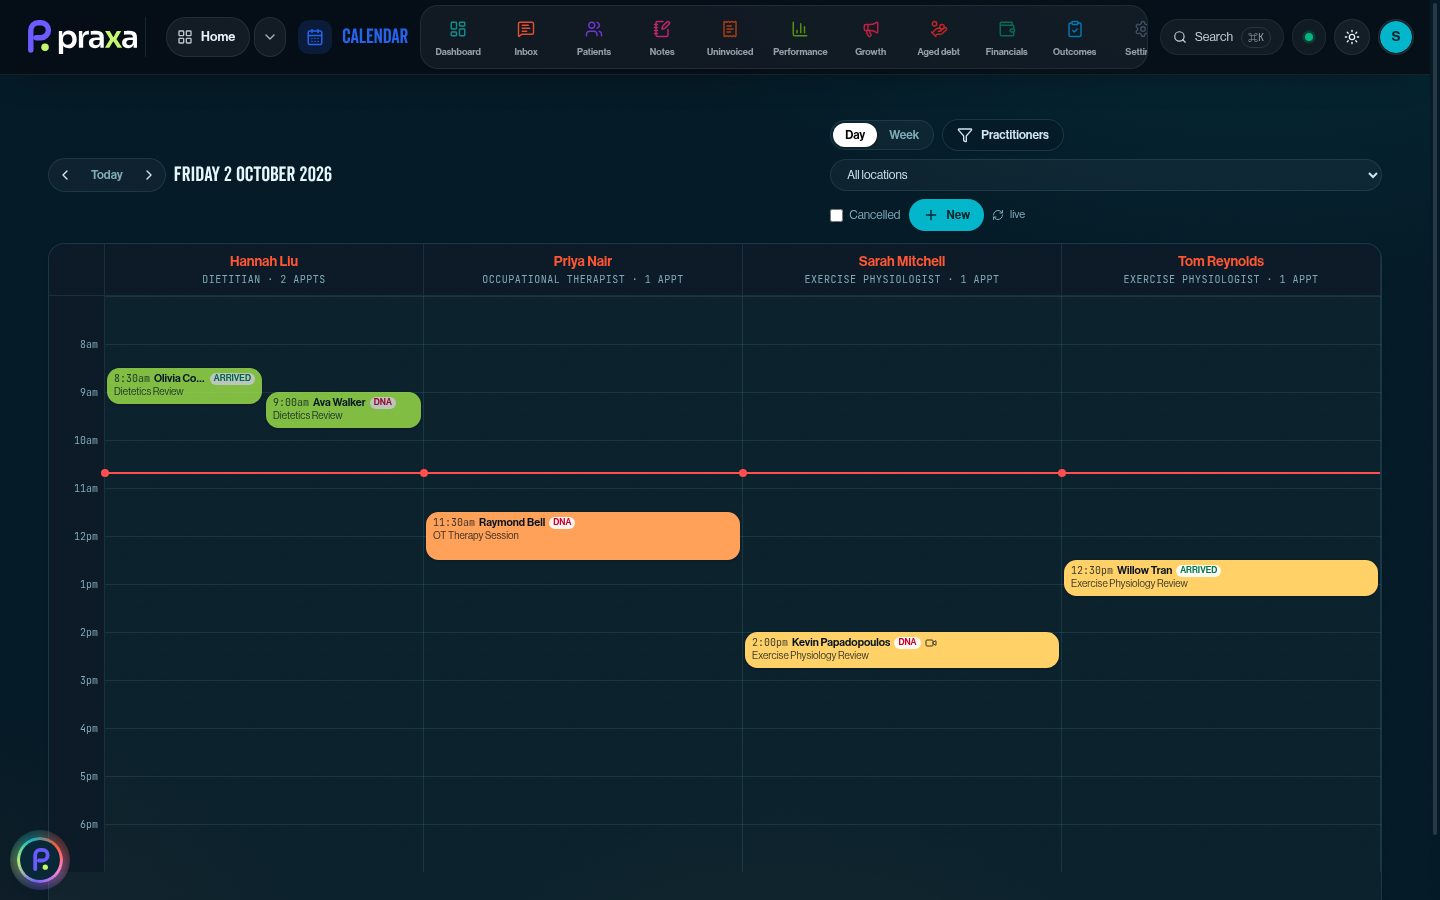
Task: Click the video icon on Kevin Papadopoulos appointment
Action: [x=931, y=643]
